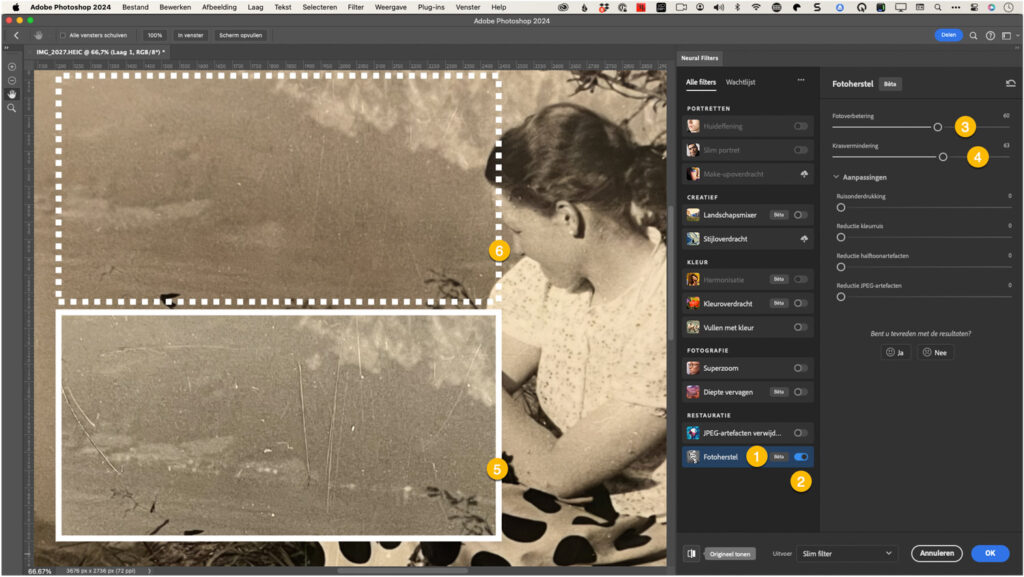Click the Kleuroverdracht filter icon
The image size is (1024, 577).
(x=693, y=304)
